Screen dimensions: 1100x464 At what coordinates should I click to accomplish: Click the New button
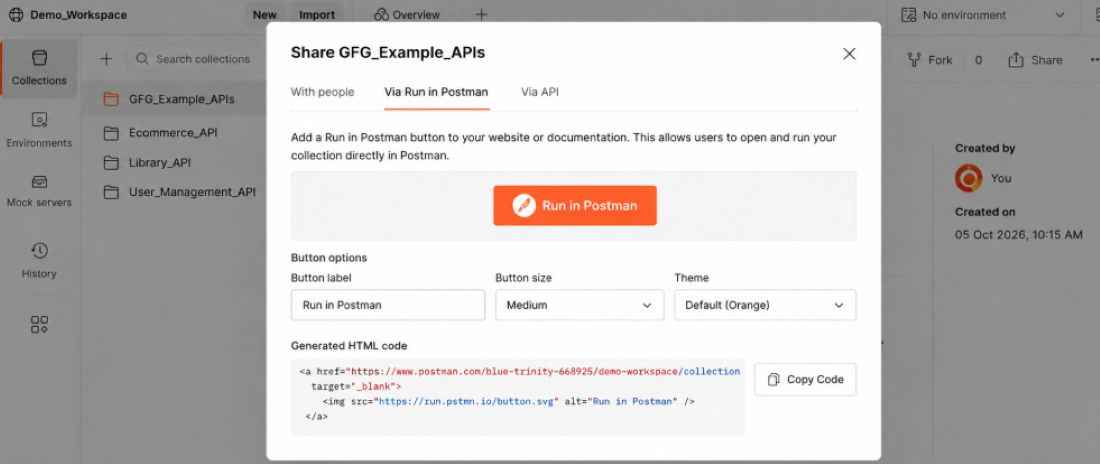click(x=264, y=15)
